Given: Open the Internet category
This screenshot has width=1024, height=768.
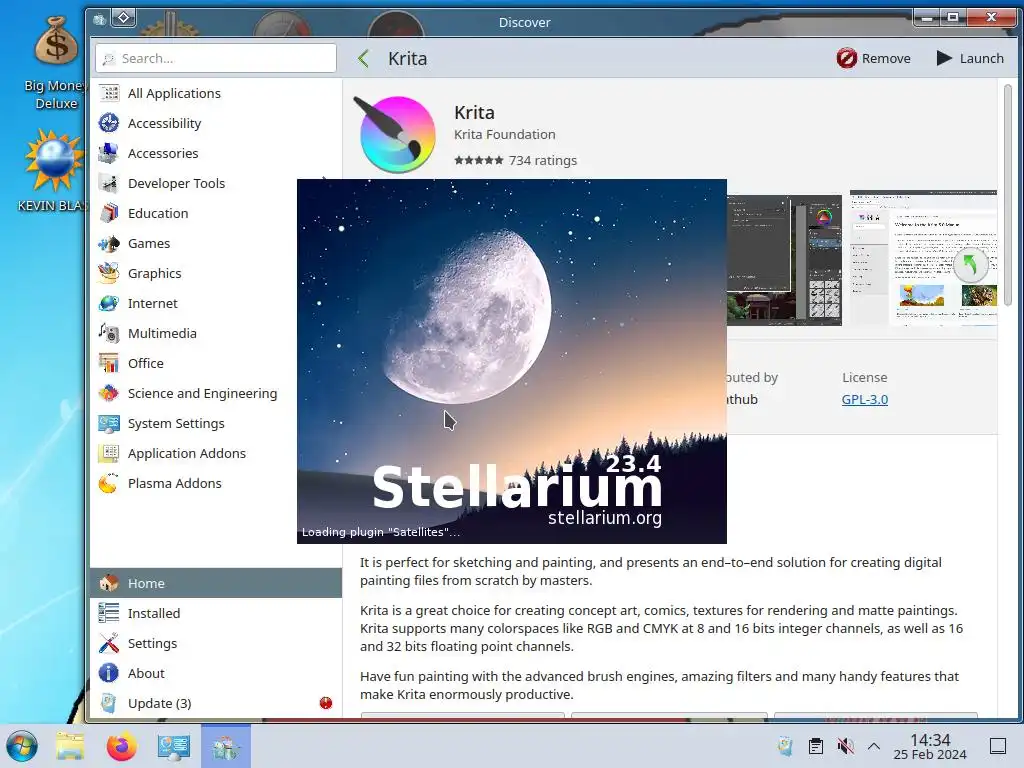Looking at the screenshot, I should click(x=216, y=304).
